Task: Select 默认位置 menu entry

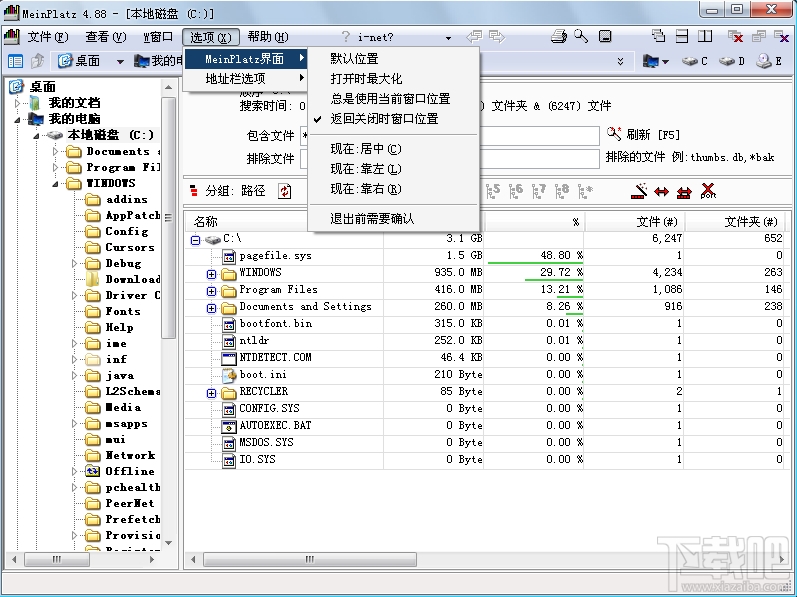Action: pyautogui.click(x=393, y=59)
